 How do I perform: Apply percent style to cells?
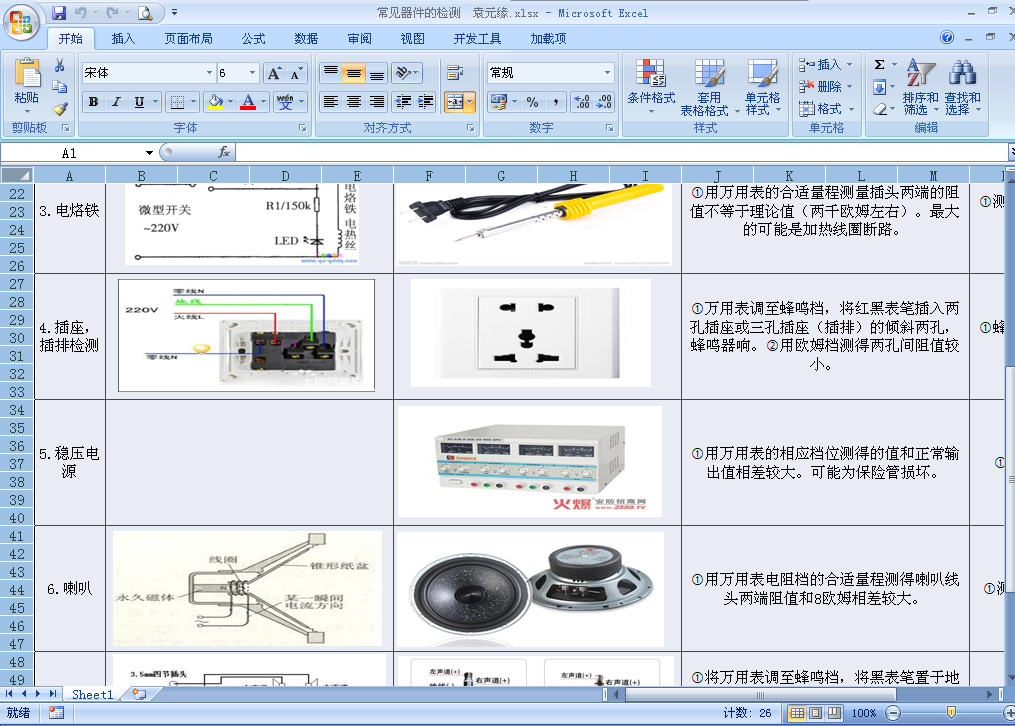532,102
